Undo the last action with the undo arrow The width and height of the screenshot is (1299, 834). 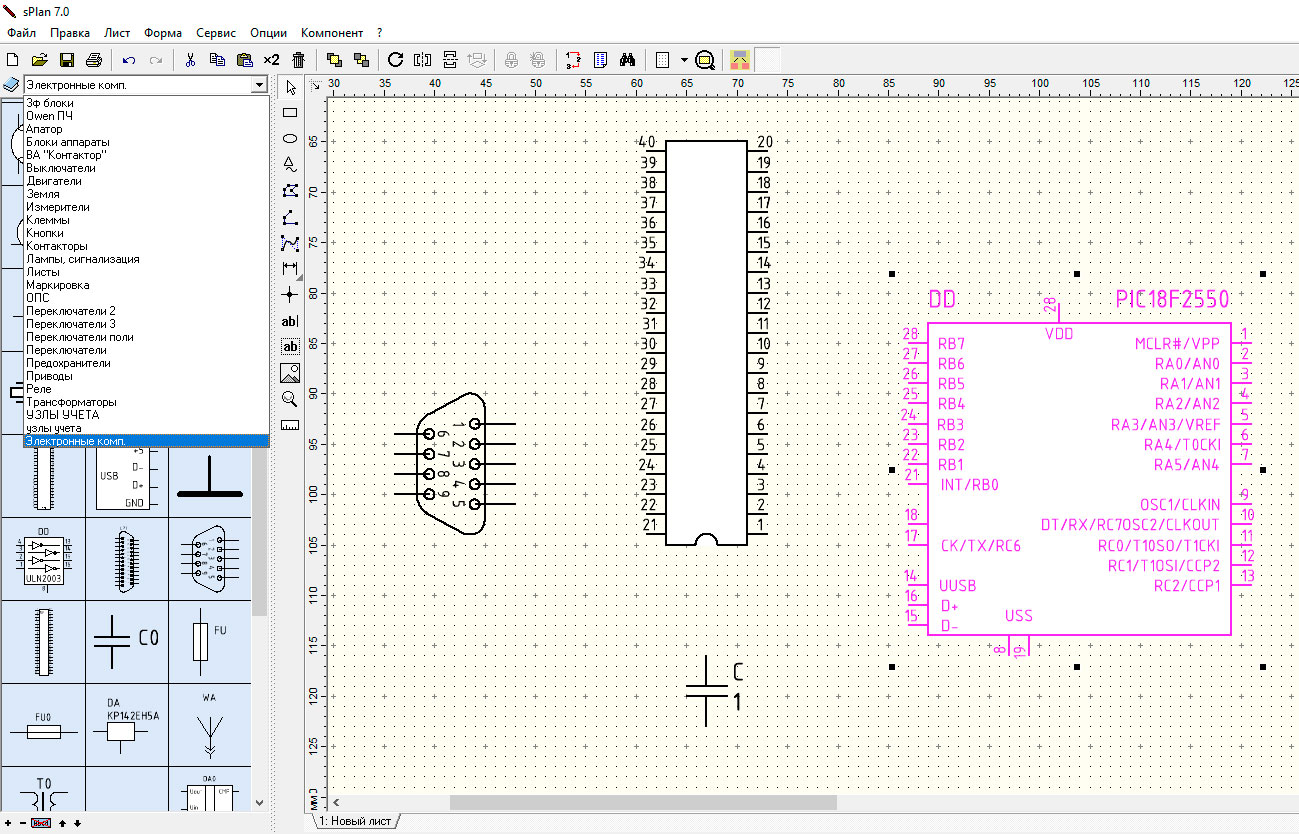(x=129, y=60)
